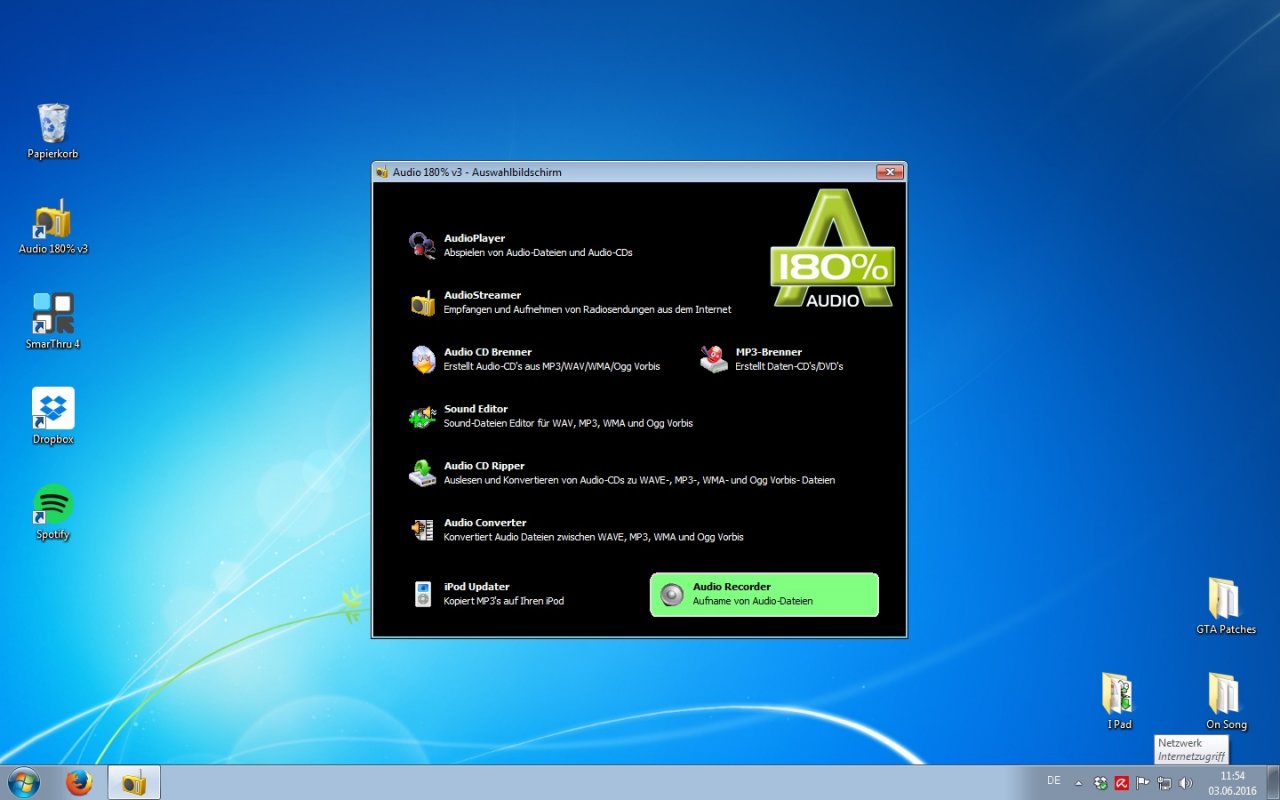Screen dimensions: 1280x800
Task: Open the MP3-Brenner entry
Action: pos(772,360)
